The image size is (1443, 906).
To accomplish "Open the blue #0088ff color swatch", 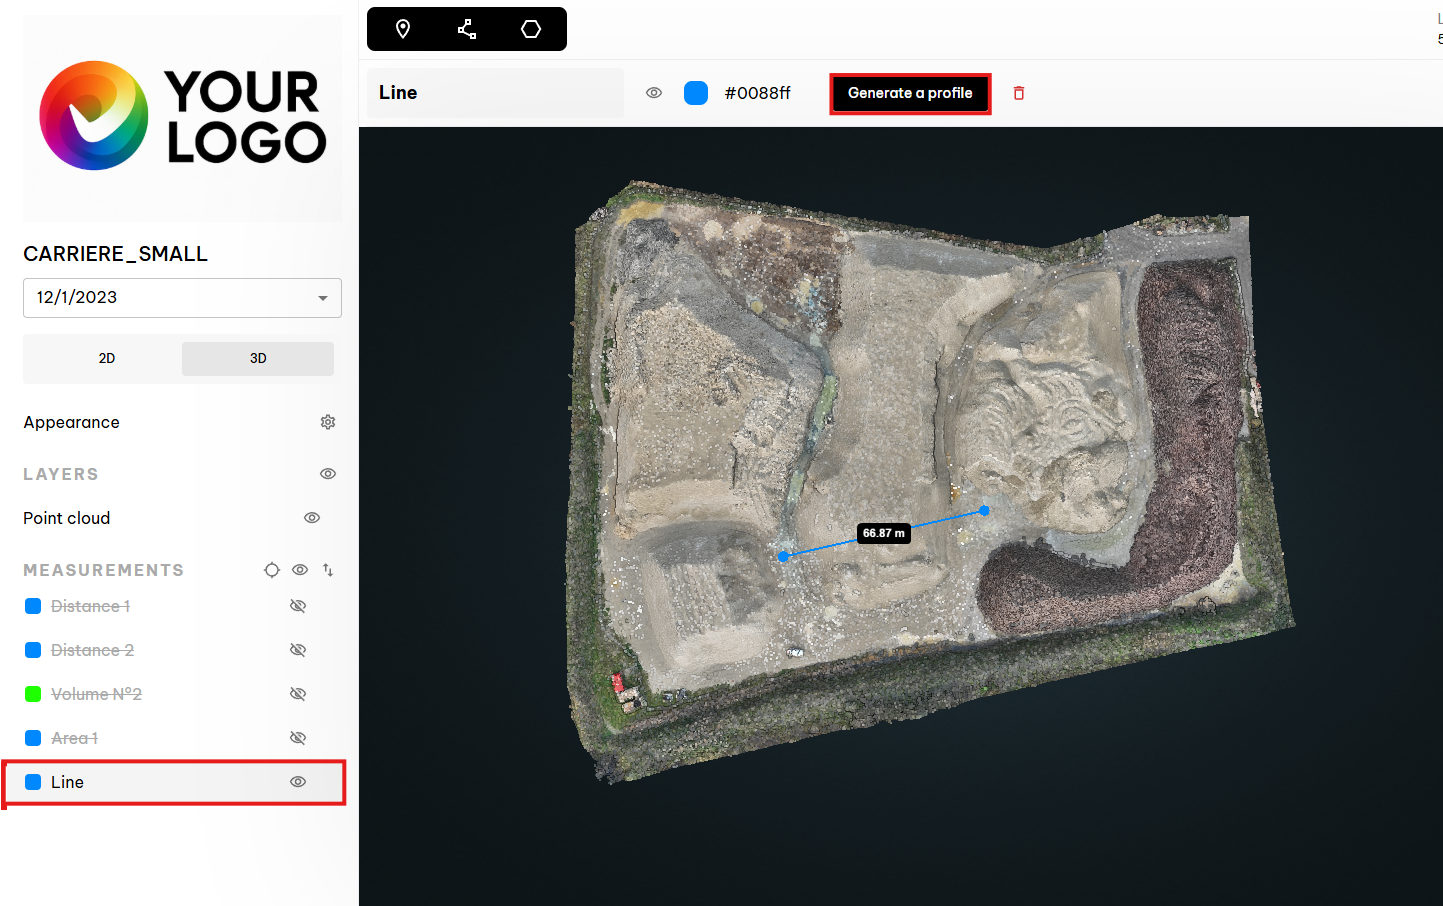I will [x=696, y=93].
